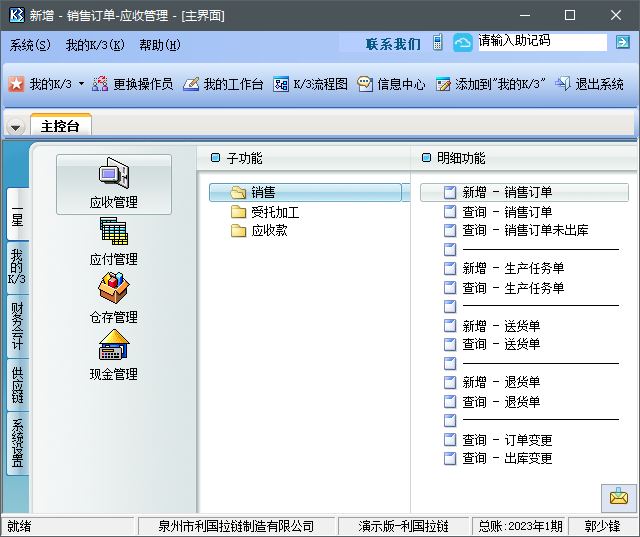Viewport: 640px width, 537px height.
Task: Open the 系统(S) menu
Action: (30, 45)
